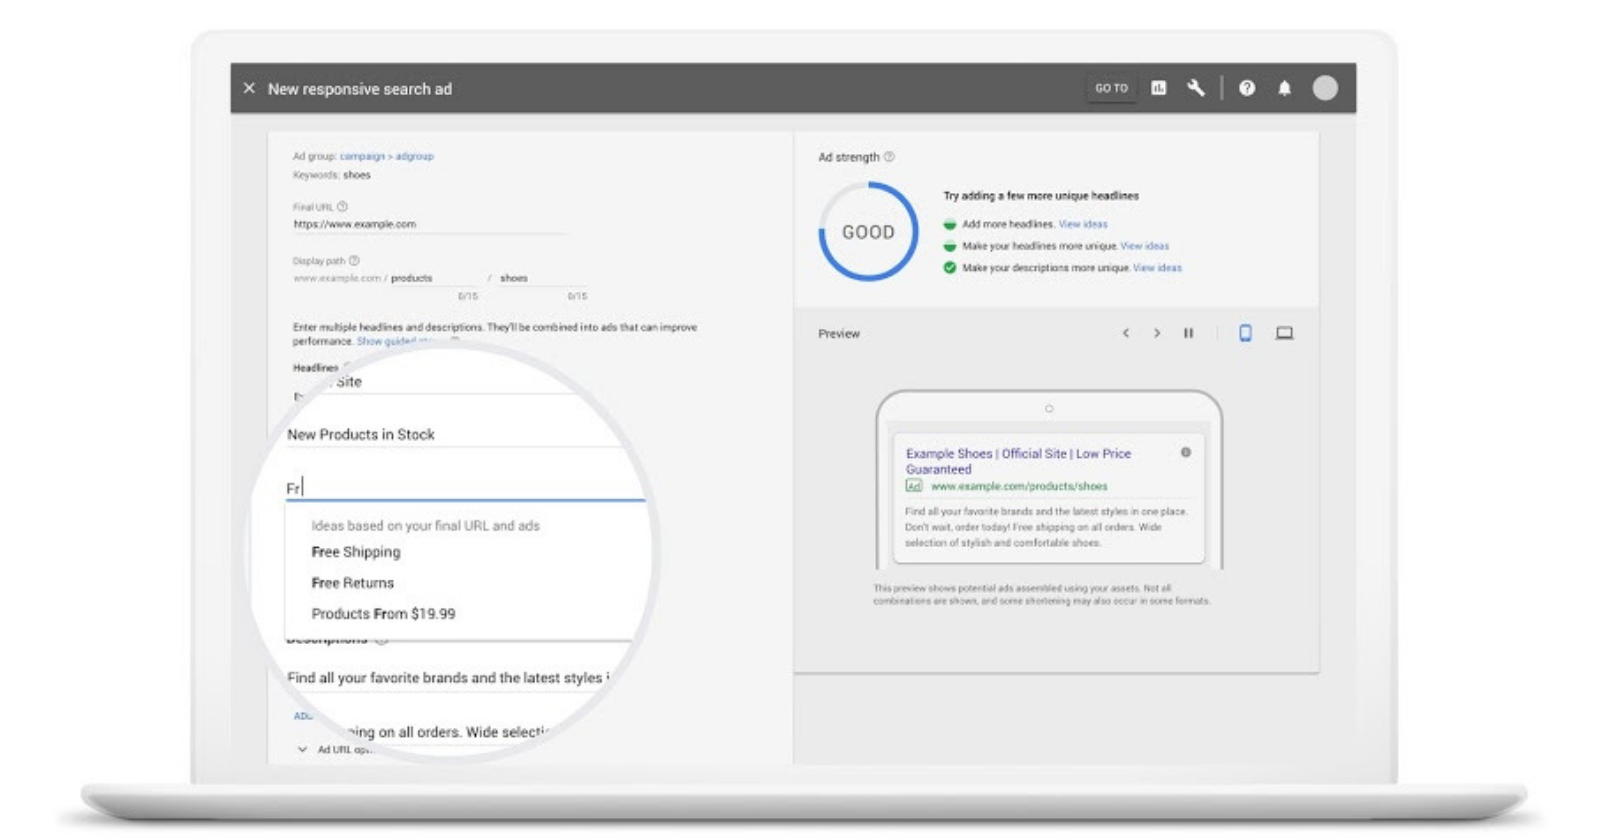Click the Try adding a few more unique headlines text
The height and width of the screenshot is (840, 1600).
pos(1041,196)
